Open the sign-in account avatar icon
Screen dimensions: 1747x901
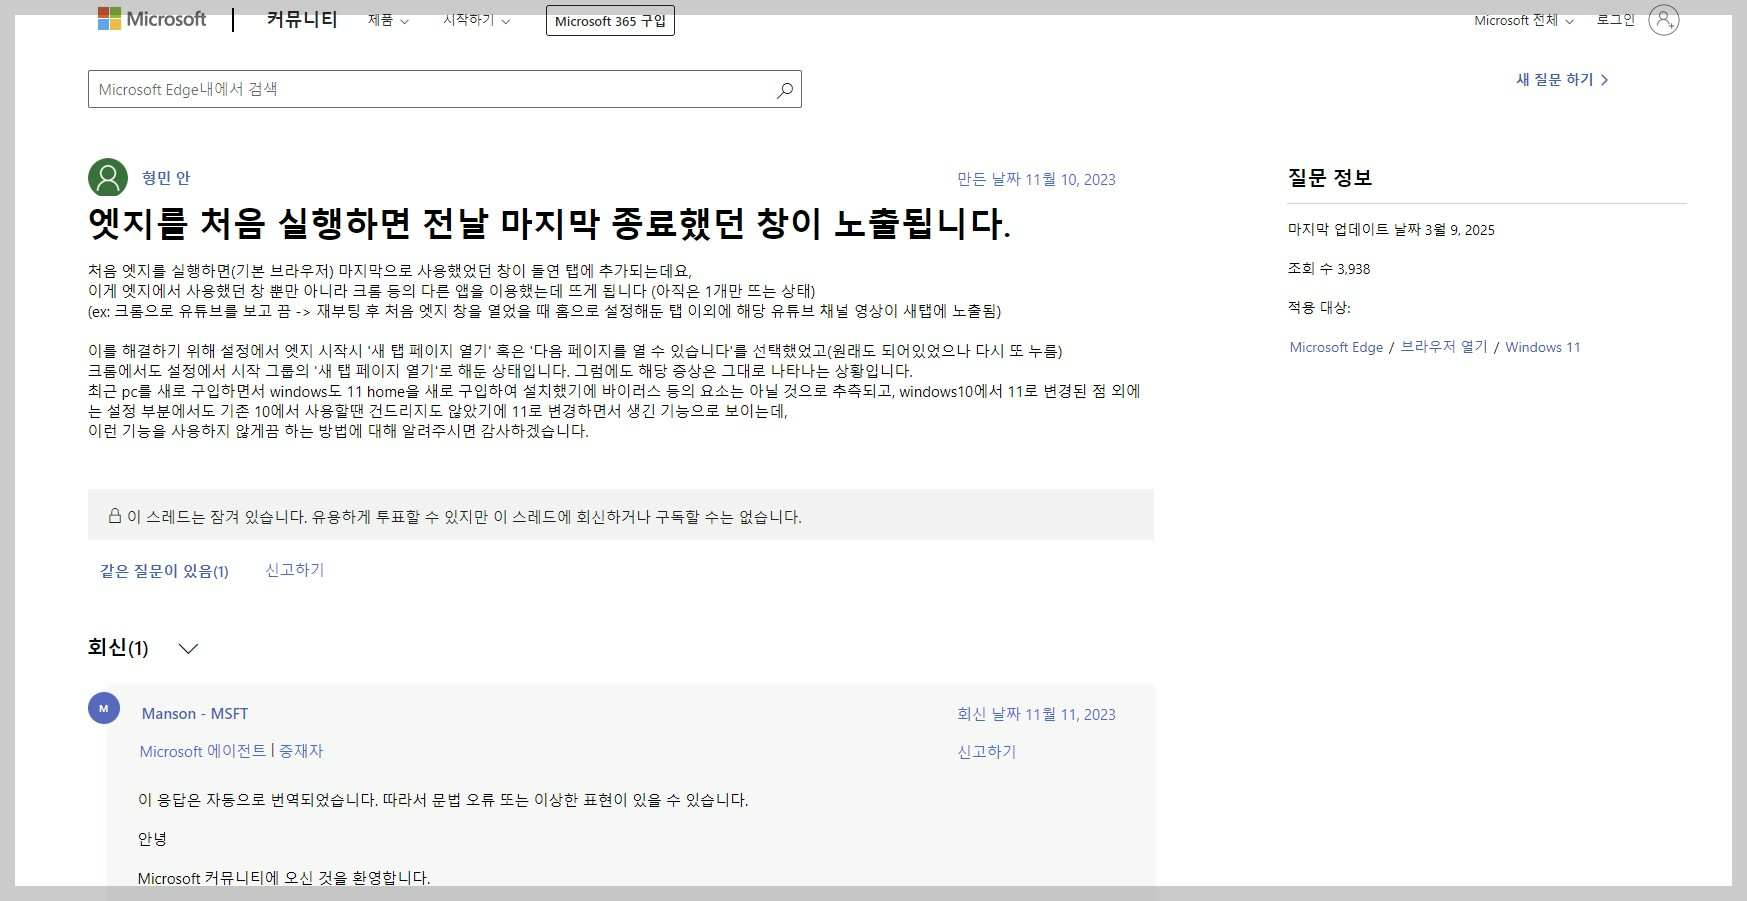(1664, 20)
